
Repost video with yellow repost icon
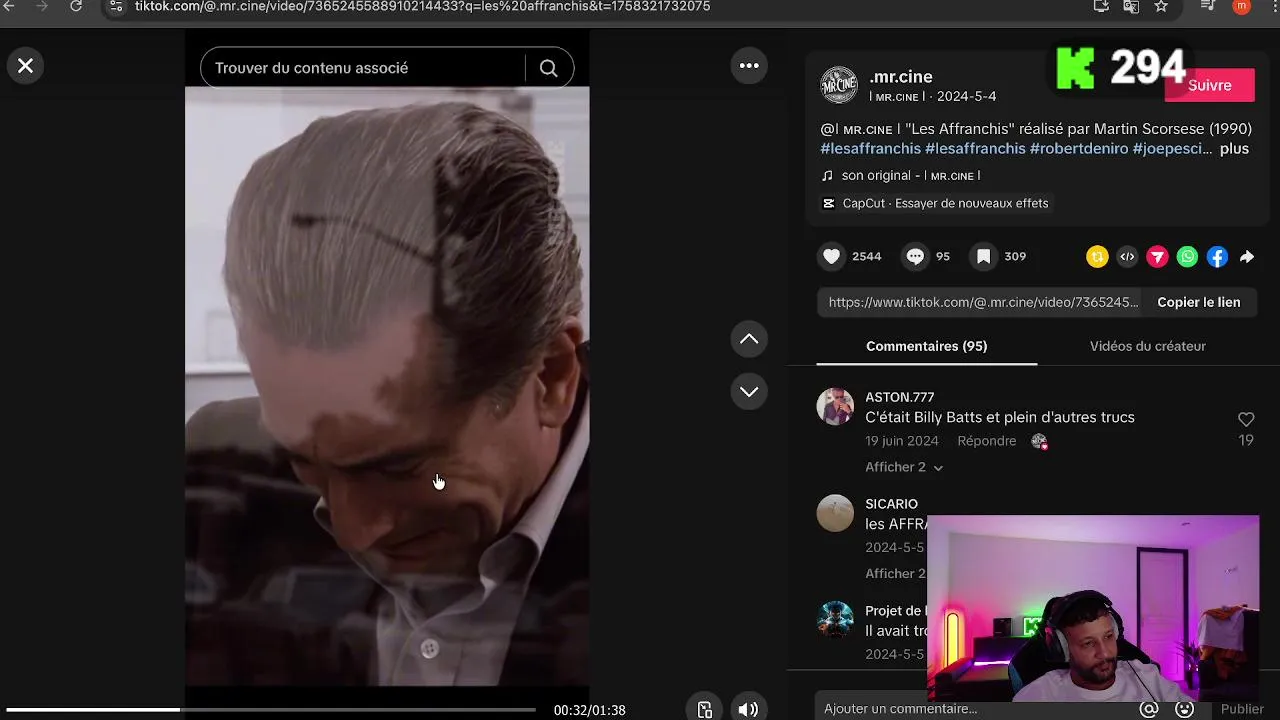click(x=1097, y=257)
